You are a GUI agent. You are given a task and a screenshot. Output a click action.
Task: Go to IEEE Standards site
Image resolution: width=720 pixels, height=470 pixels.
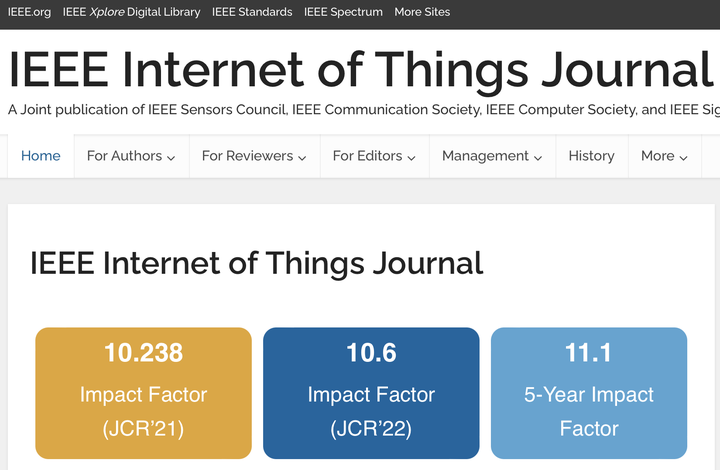pos(252,12)
